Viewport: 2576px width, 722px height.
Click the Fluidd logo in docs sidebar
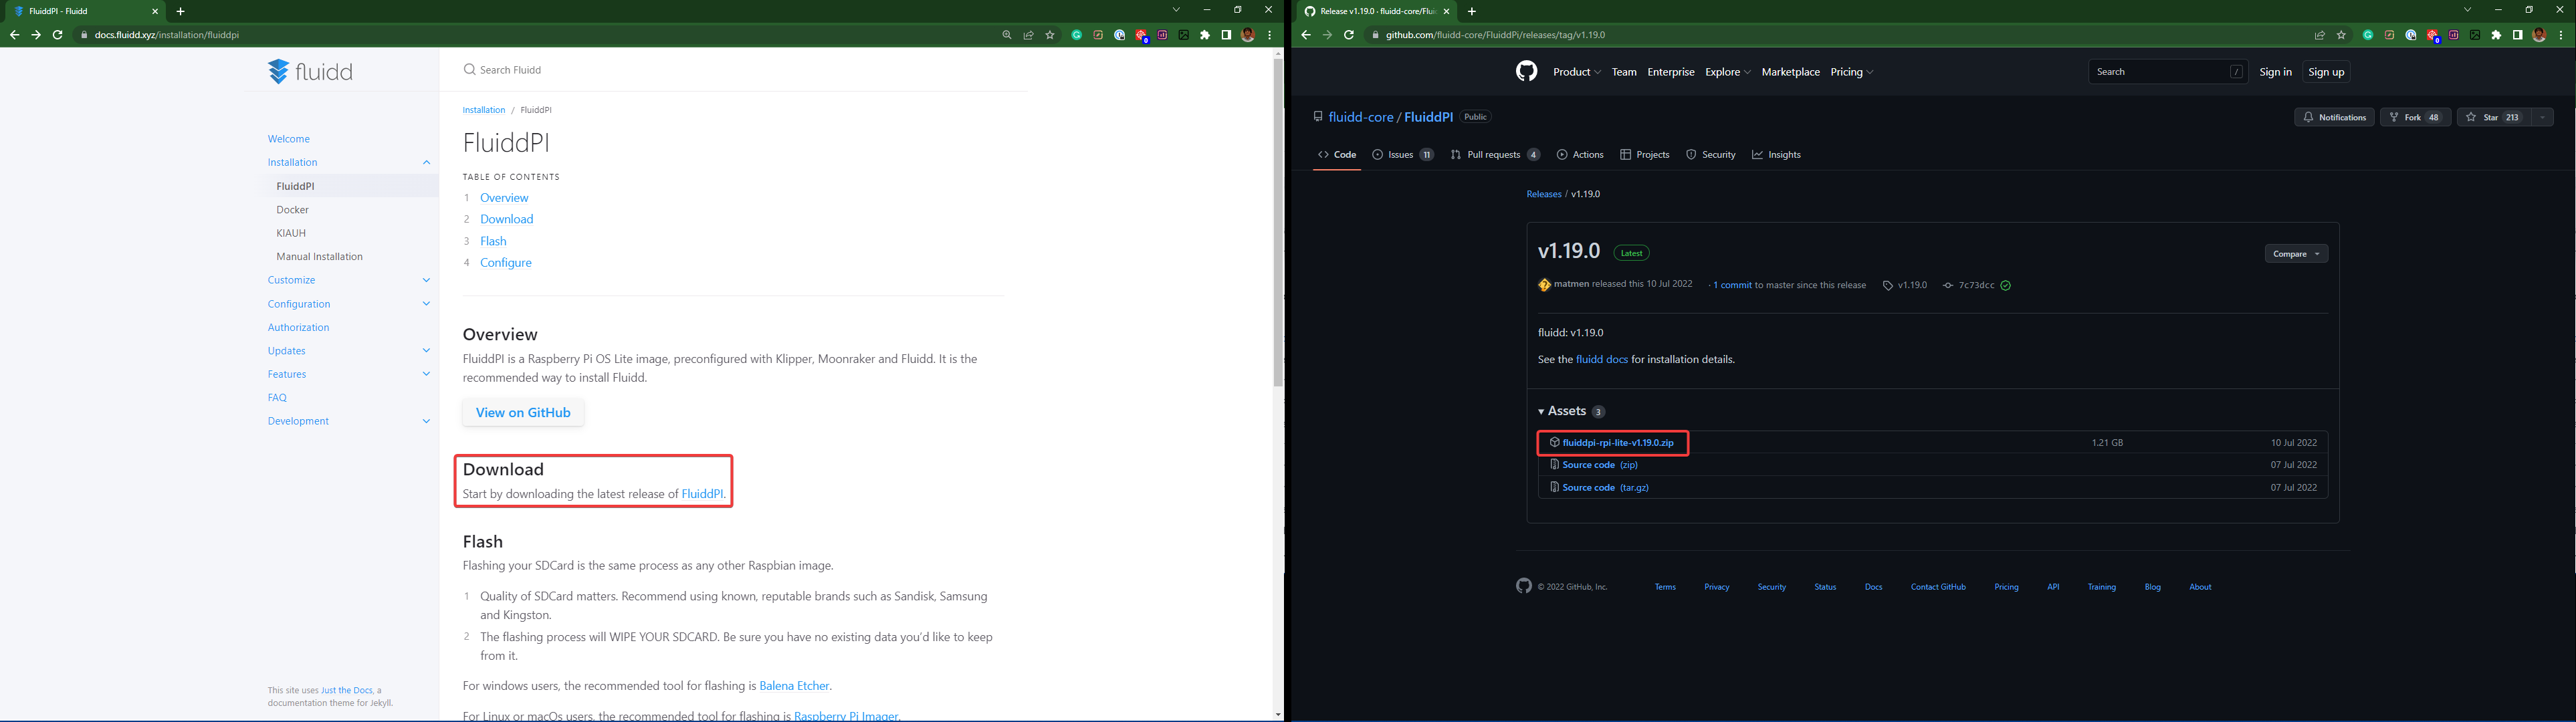[x=310, y=71]
